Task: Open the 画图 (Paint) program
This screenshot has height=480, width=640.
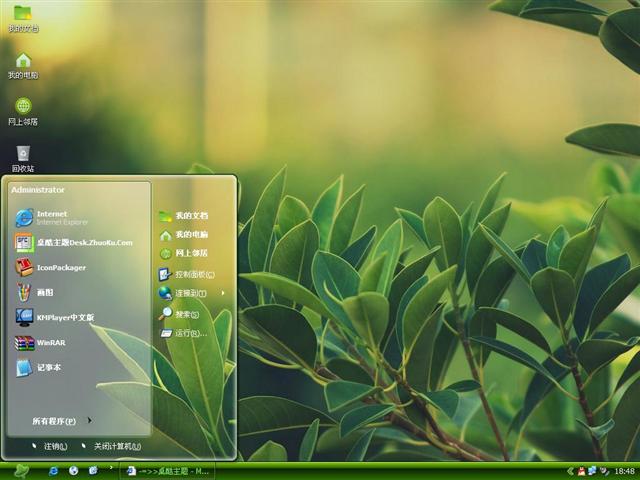Action: (44, 293)
